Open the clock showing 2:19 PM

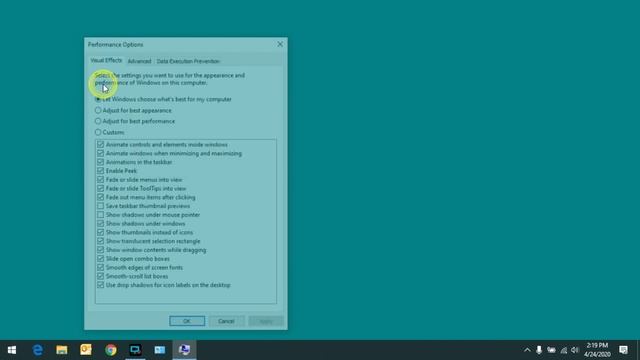[x=597, y=350]
